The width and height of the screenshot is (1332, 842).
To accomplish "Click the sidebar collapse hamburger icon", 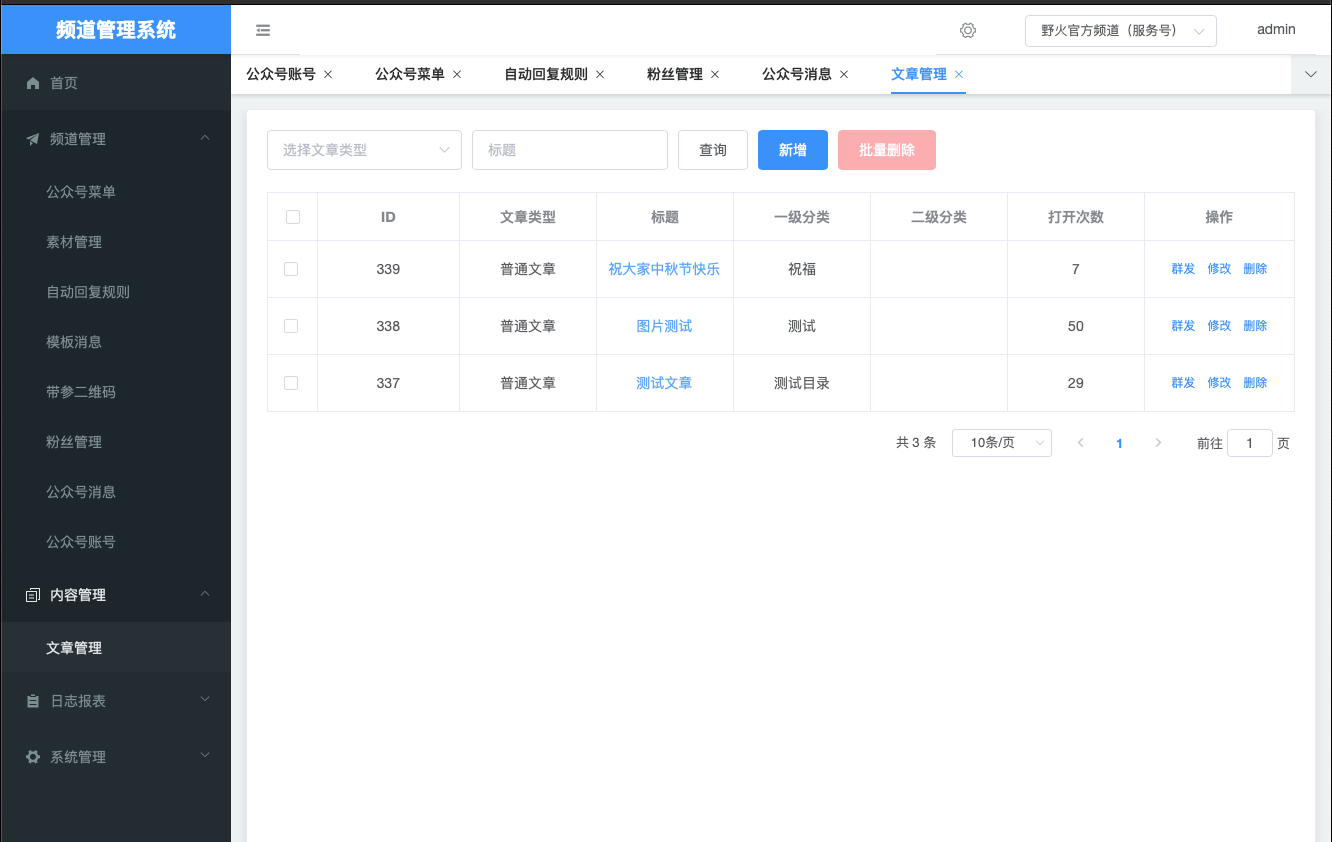I will click(x=263, y=31).
